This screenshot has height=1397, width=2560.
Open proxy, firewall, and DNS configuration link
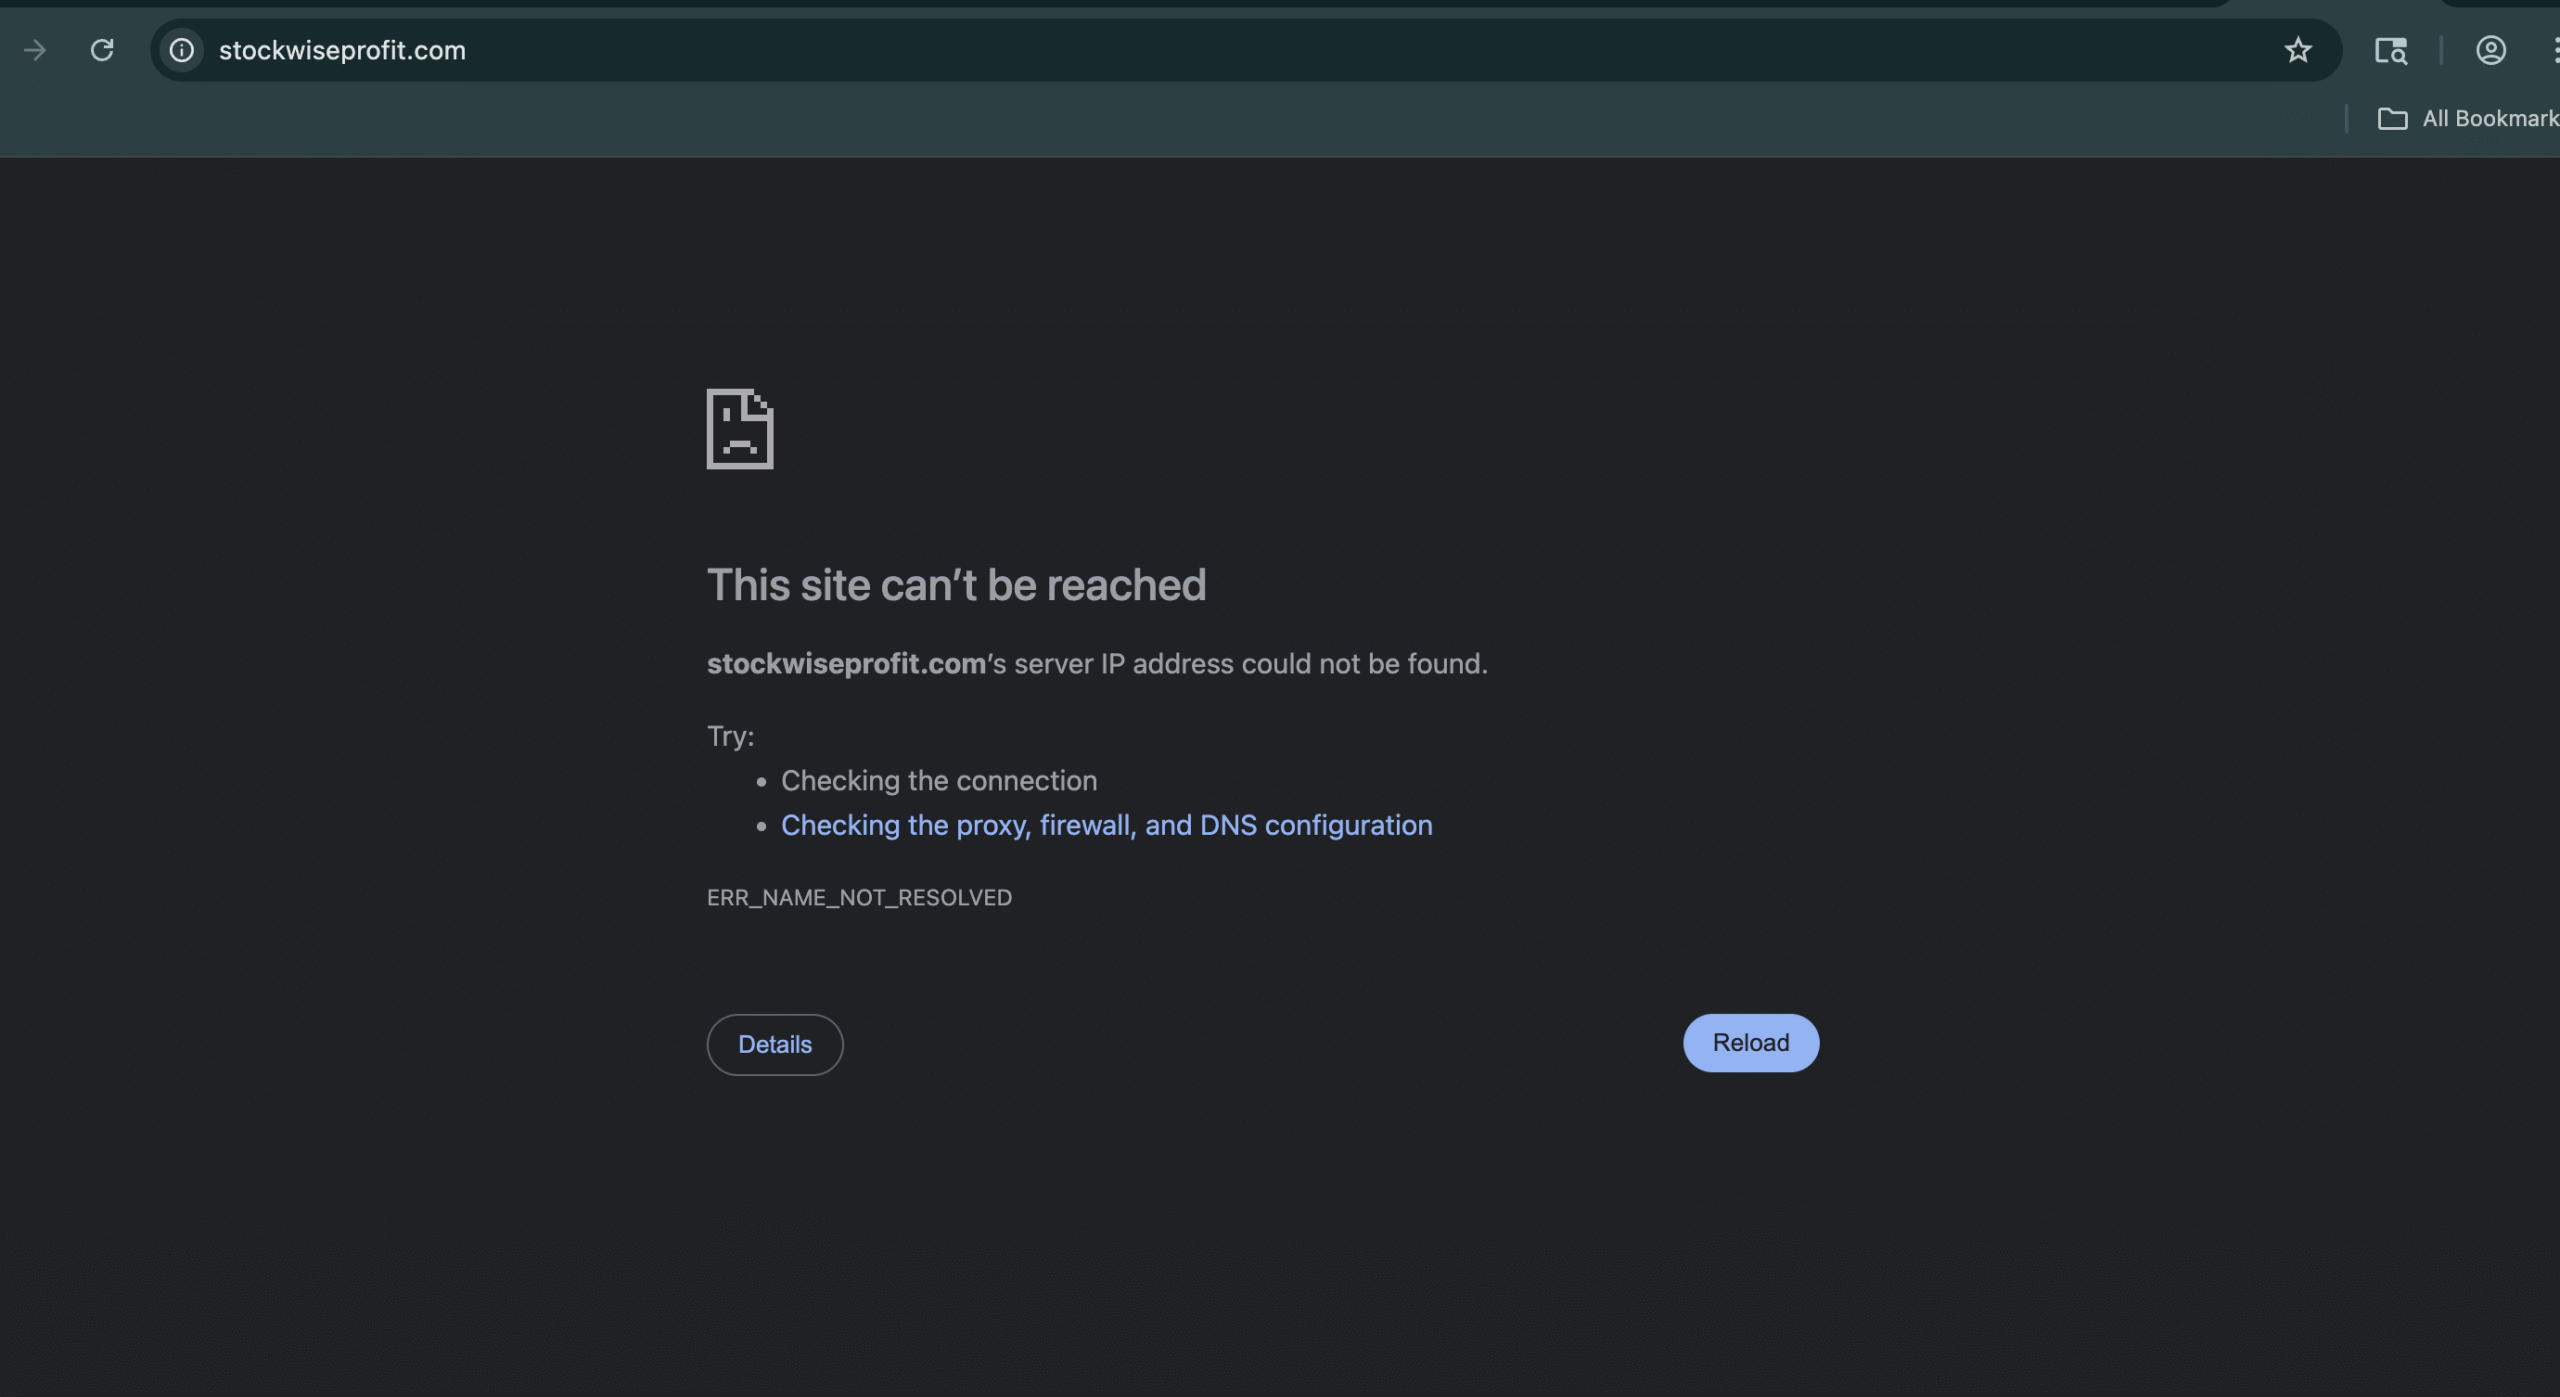click(x=1106, y=825)
